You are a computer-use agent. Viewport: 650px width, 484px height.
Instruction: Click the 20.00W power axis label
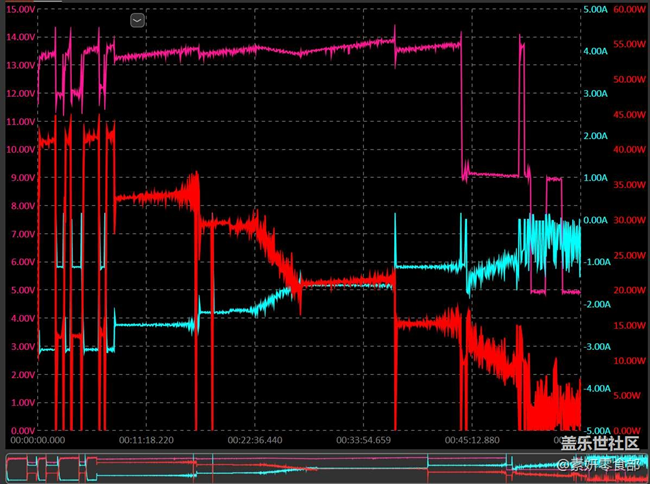pos(630,290)
